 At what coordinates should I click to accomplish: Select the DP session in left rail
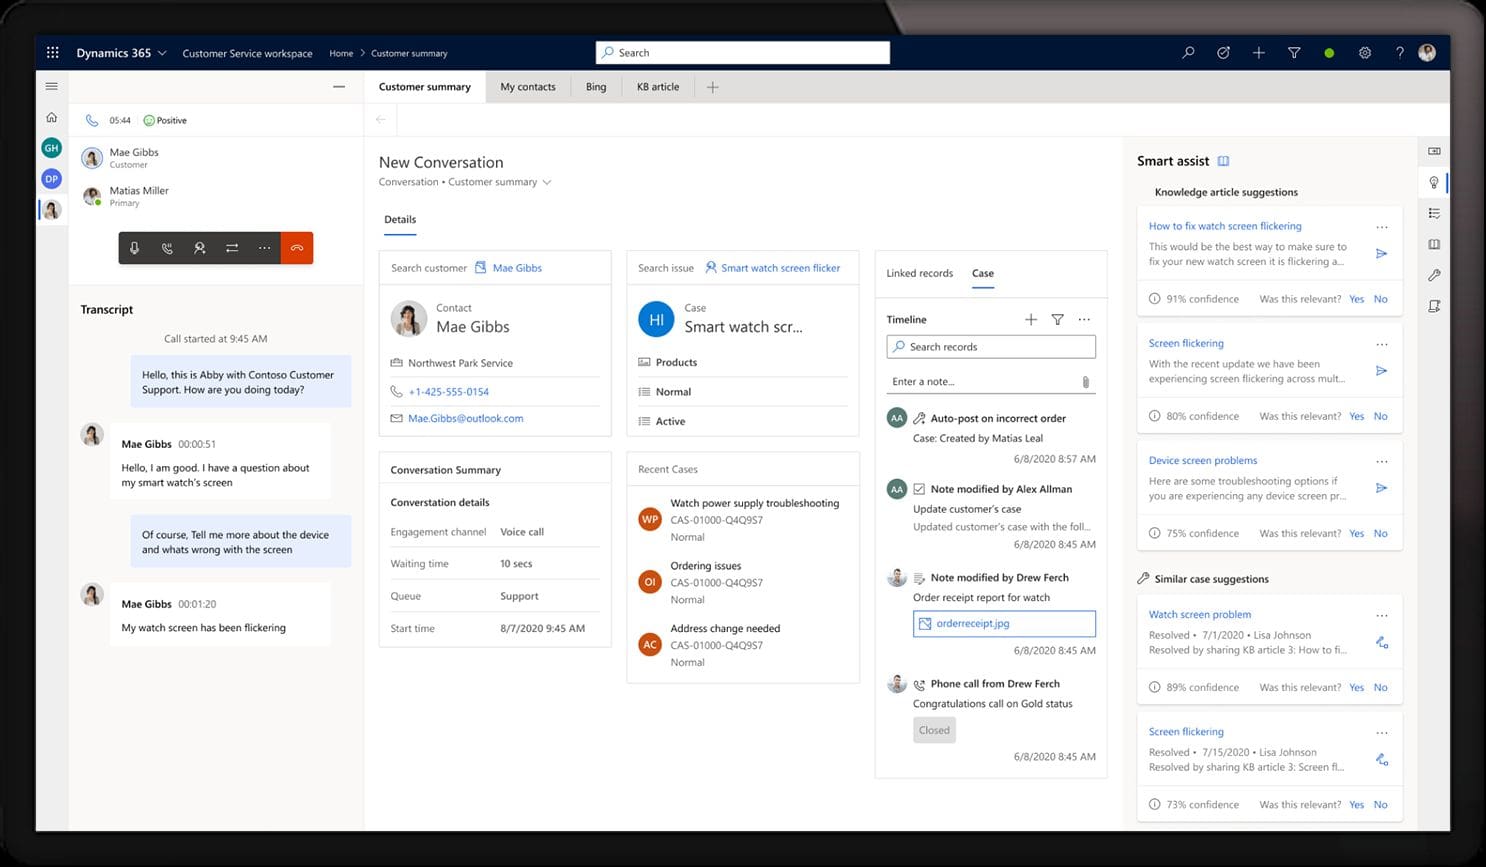(52, 179)
